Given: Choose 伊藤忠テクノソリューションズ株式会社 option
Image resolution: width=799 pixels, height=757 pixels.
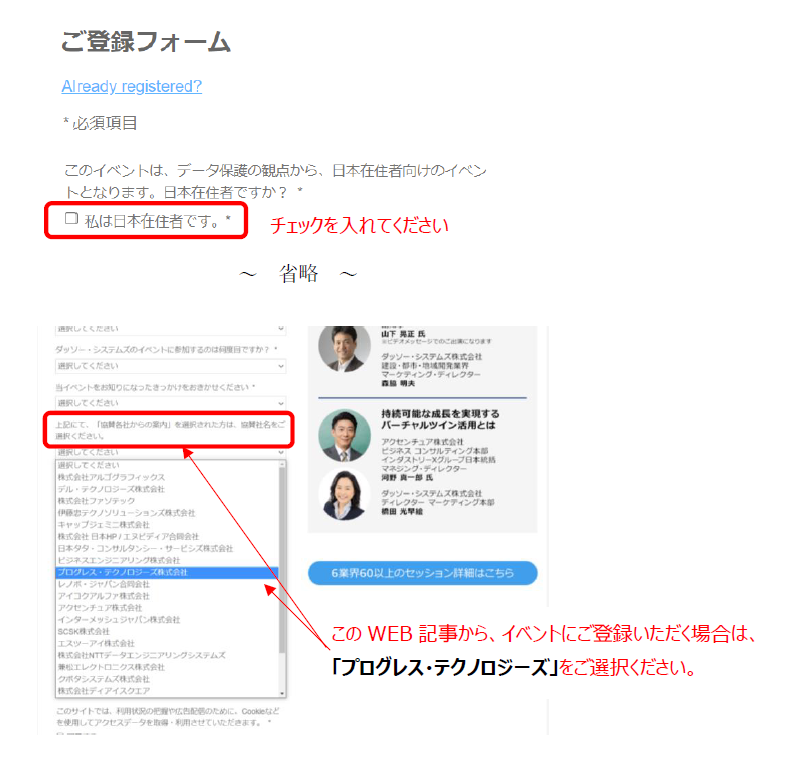Looking at the screenshot, I should 167,512.
